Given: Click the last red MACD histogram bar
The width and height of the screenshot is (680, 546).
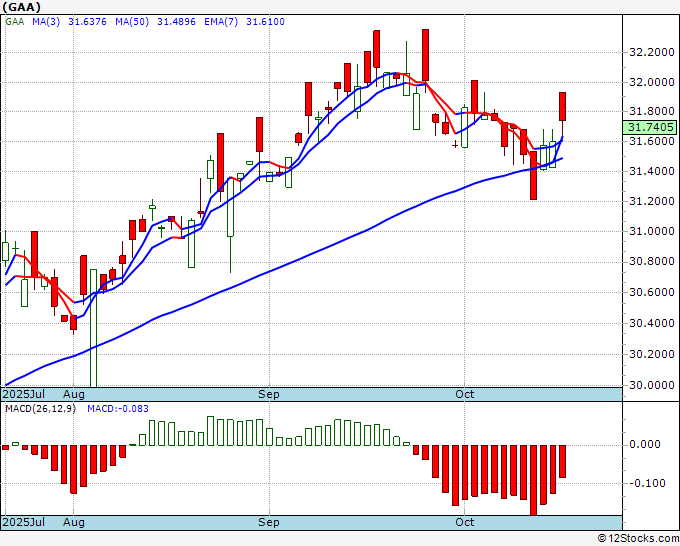Looking at the screenshot, I should (562, 461).
